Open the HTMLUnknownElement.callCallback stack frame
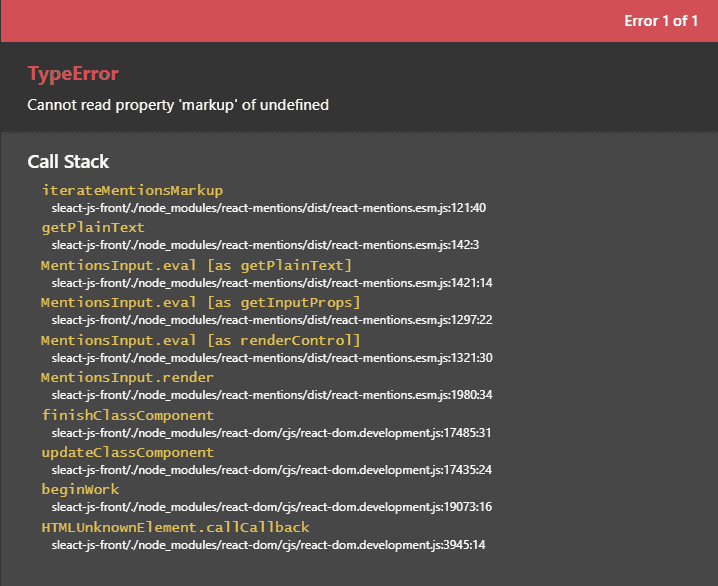Image resolution: width=718 pixels, height=586 pixels. (x=175, y=527)
